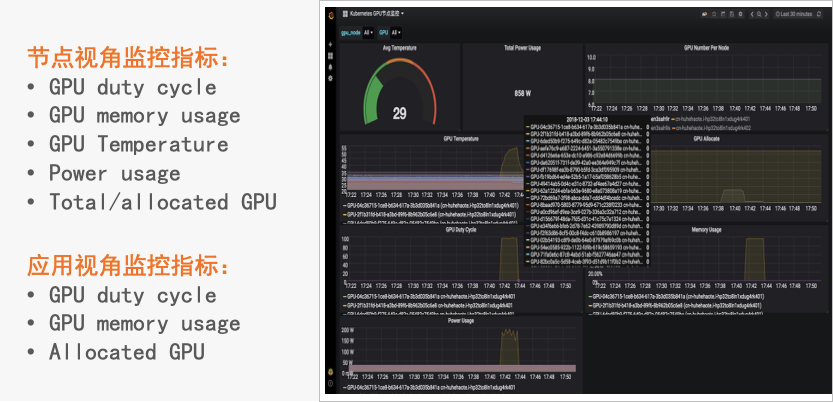Viewport: 833px width, 402px height.
Task: Open the Power Usage panel title menu
Action: pyautogui.click(x=461, y=321)
